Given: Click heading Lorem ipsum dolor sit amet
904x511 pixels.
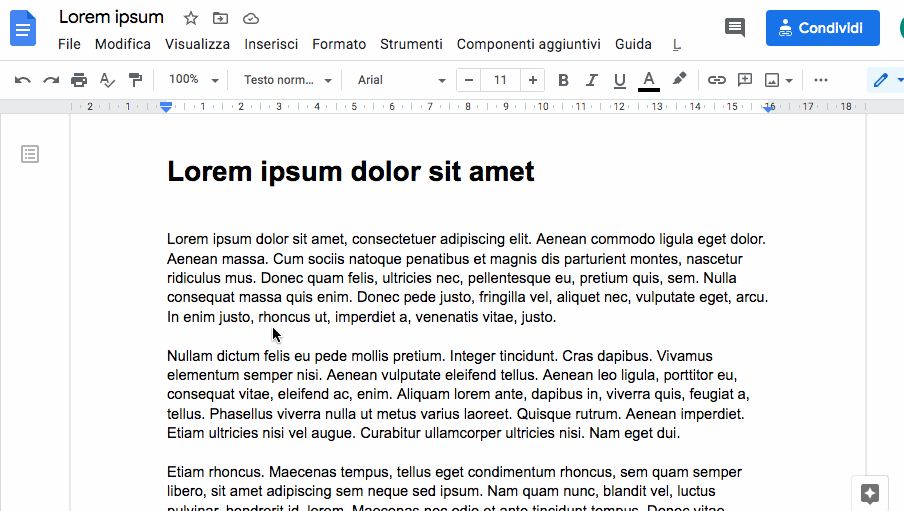Looking at the screenshot, I should click(351, 171).
